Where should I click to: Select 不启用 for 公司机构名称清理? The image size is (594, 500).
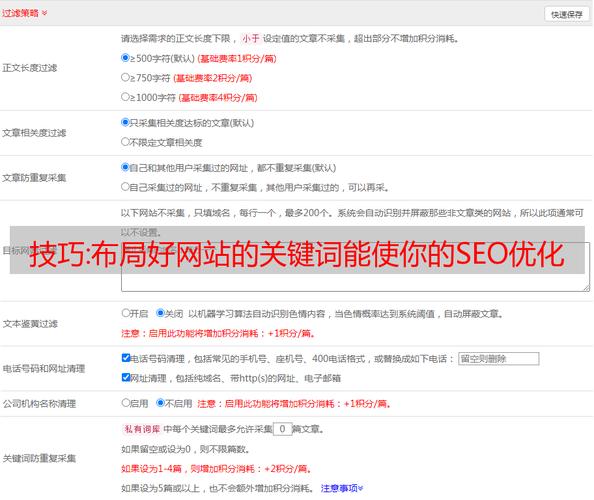tap(160, 403)
